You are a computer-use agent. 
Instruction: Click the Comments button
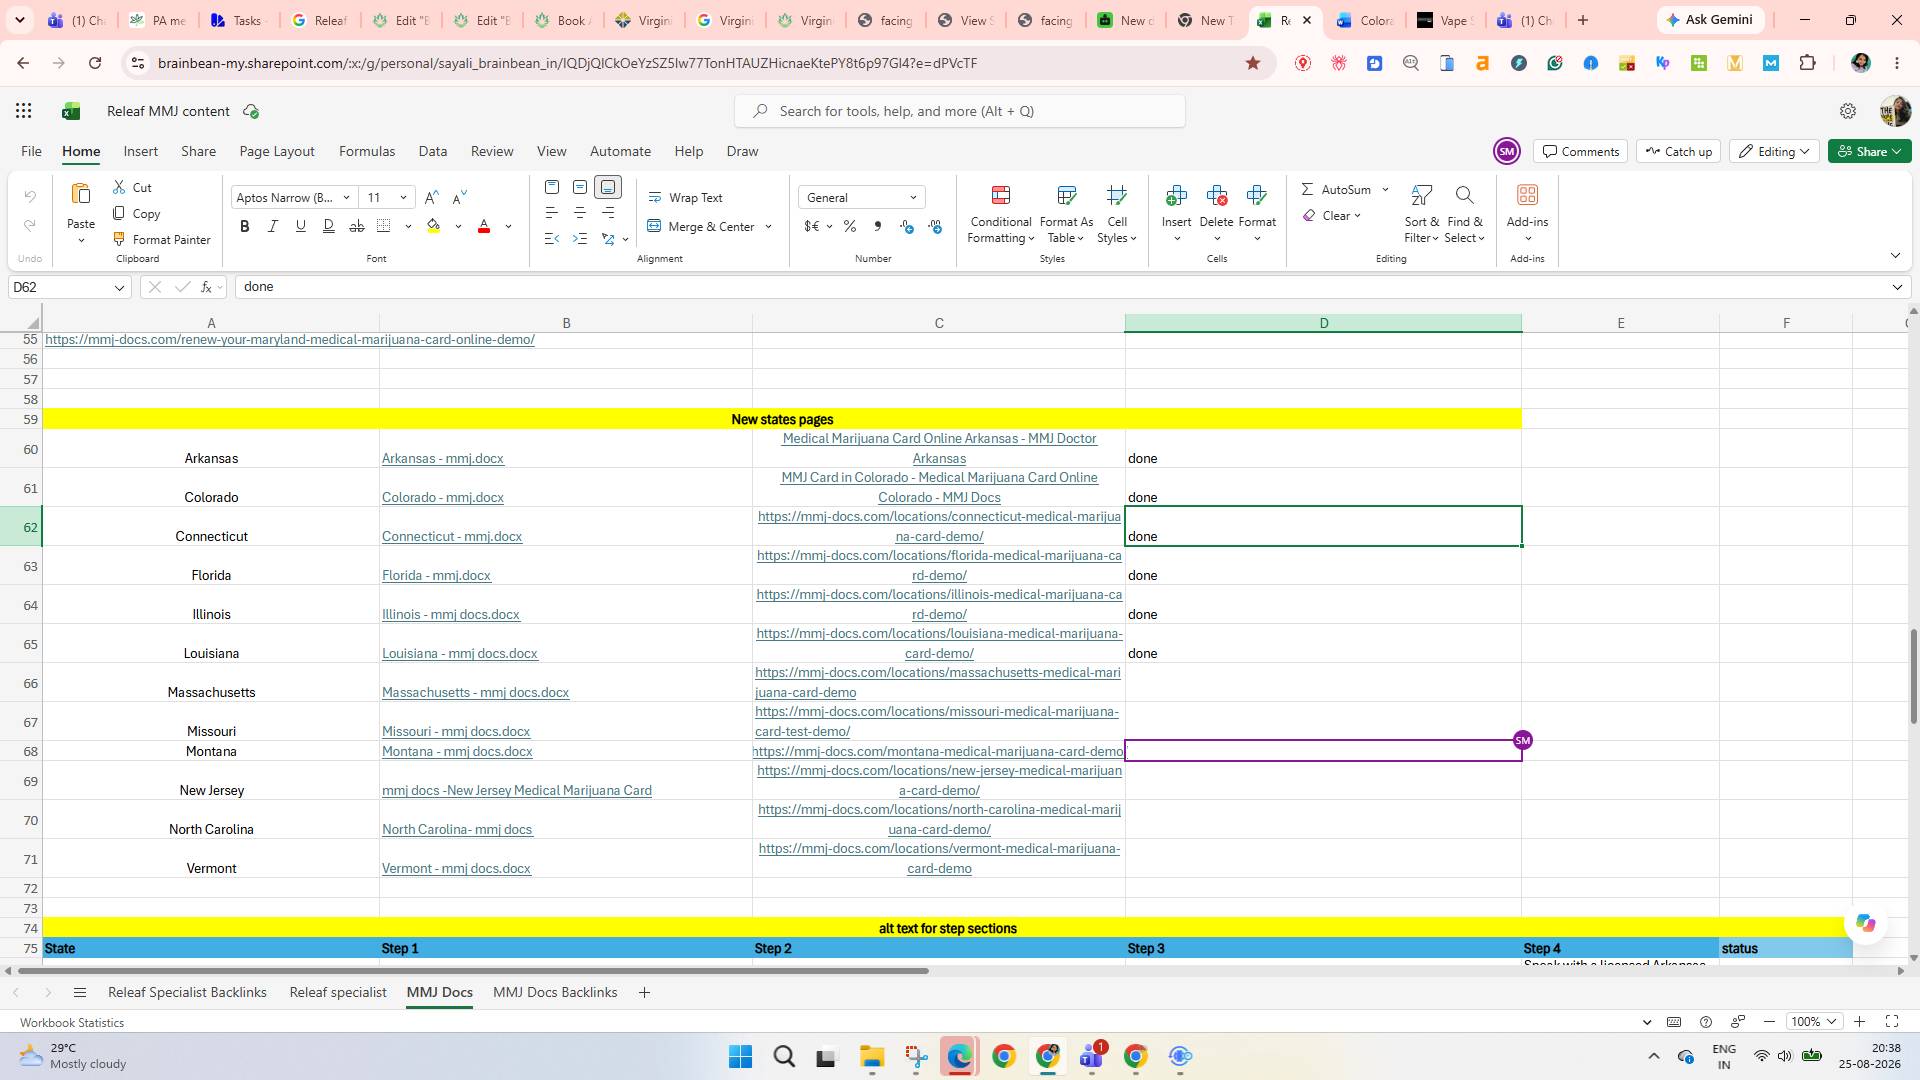(1580, 152)
